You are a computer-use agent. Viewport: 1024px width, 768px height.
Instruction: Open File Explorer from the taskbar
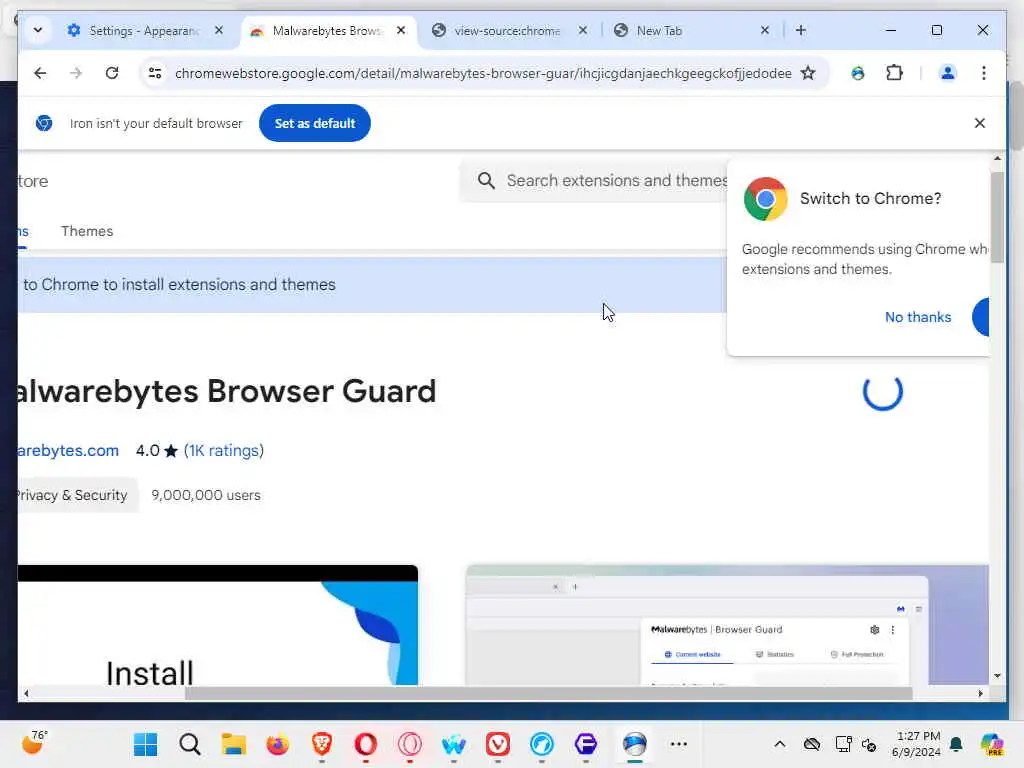[234, 744]
